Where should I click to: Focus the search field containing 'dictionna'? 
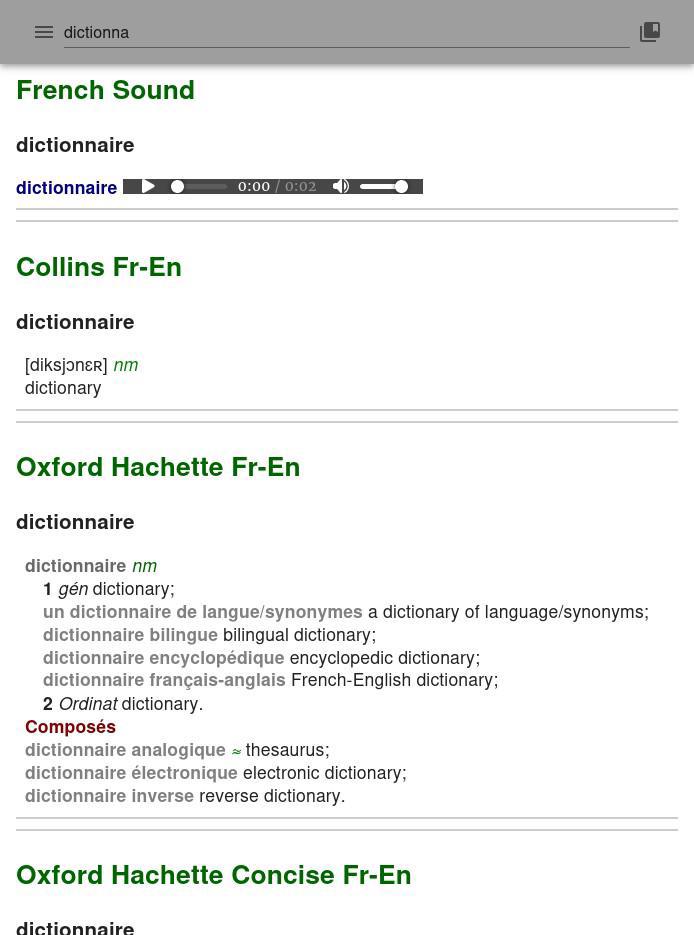pos(346,32)
